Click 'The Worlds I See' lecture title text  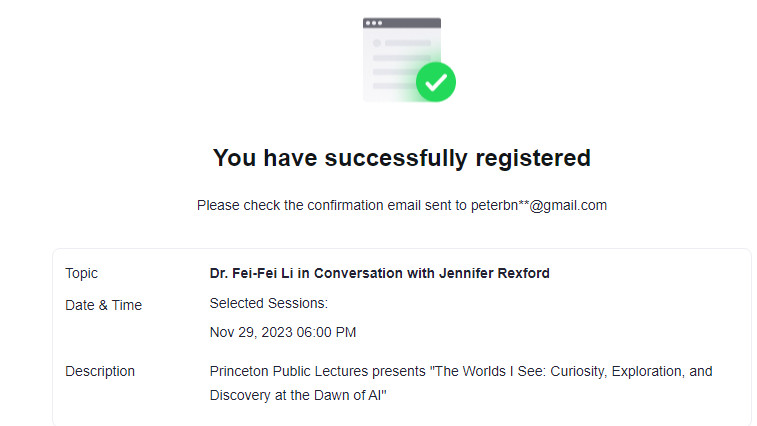pyautogui.click(x=488, y=371)
